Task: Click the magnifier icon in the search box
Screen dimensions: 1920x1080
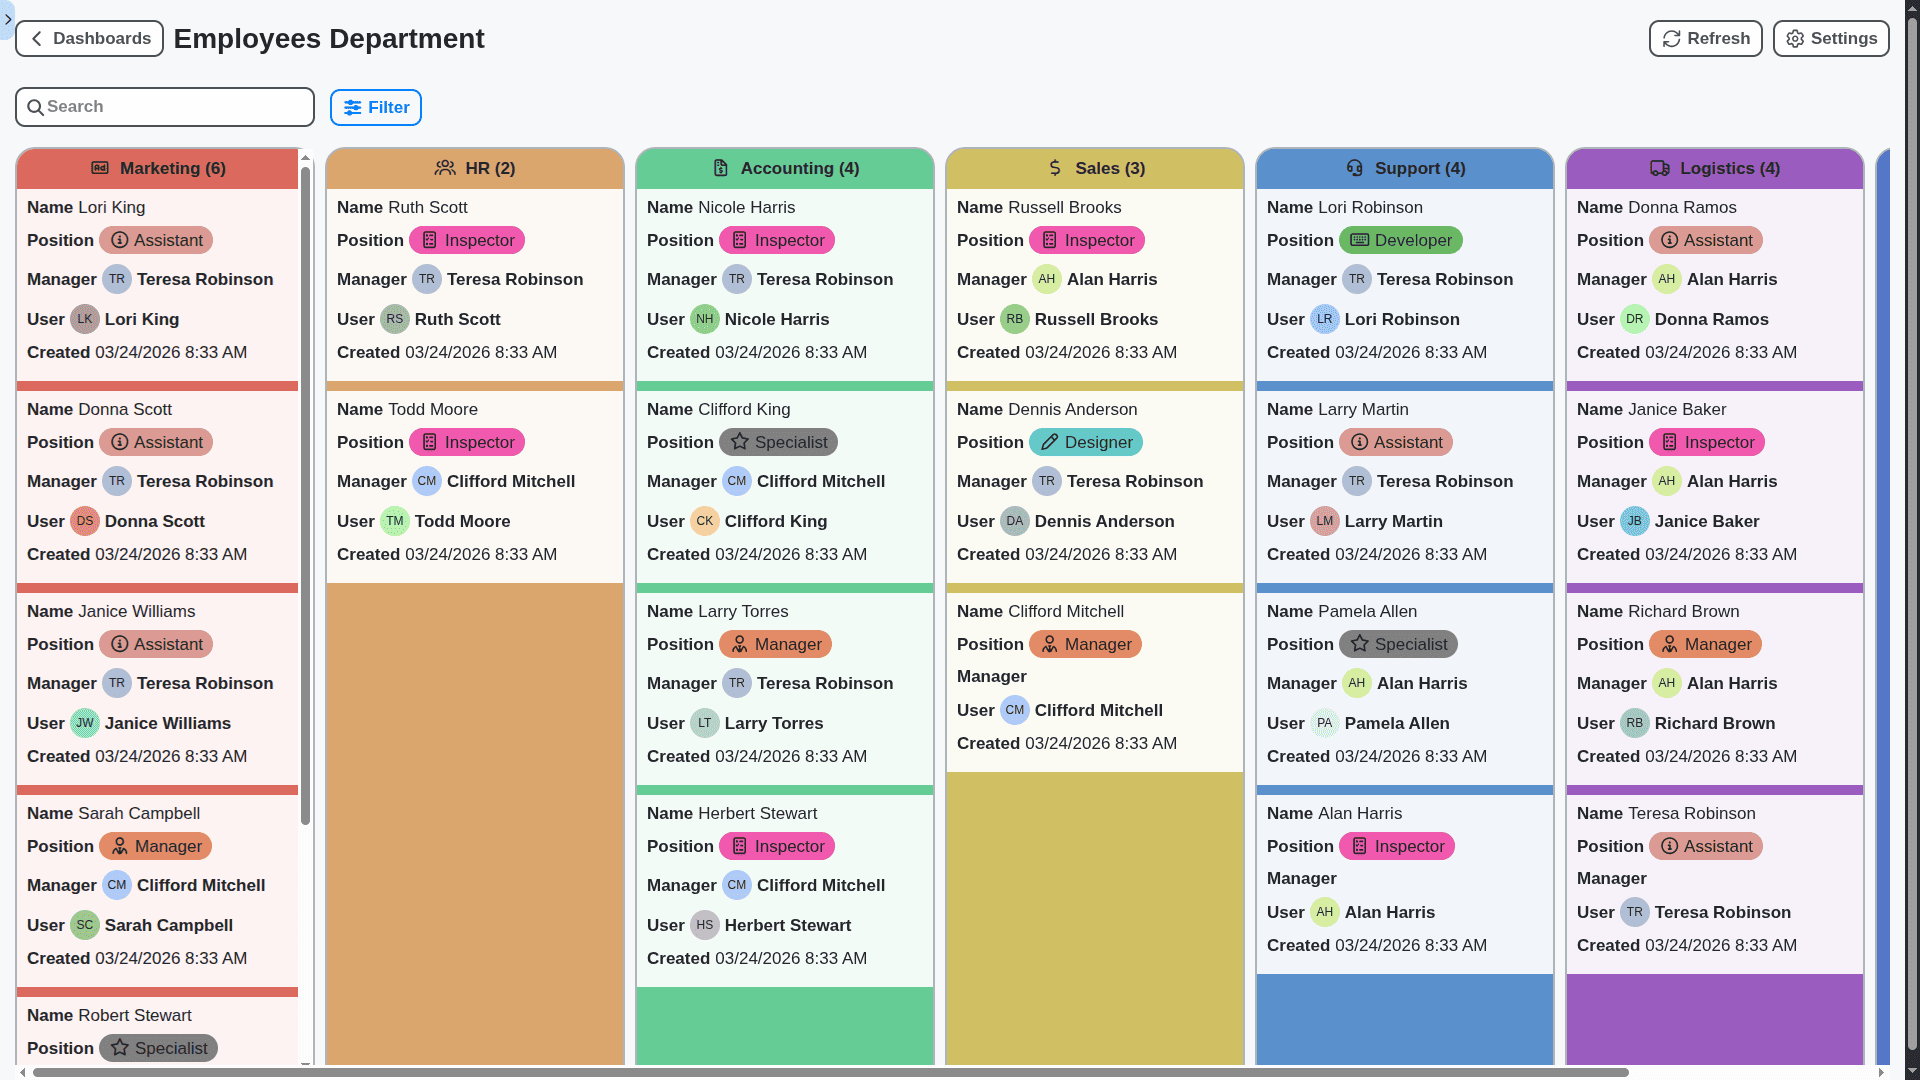Action: click(37, 107)
